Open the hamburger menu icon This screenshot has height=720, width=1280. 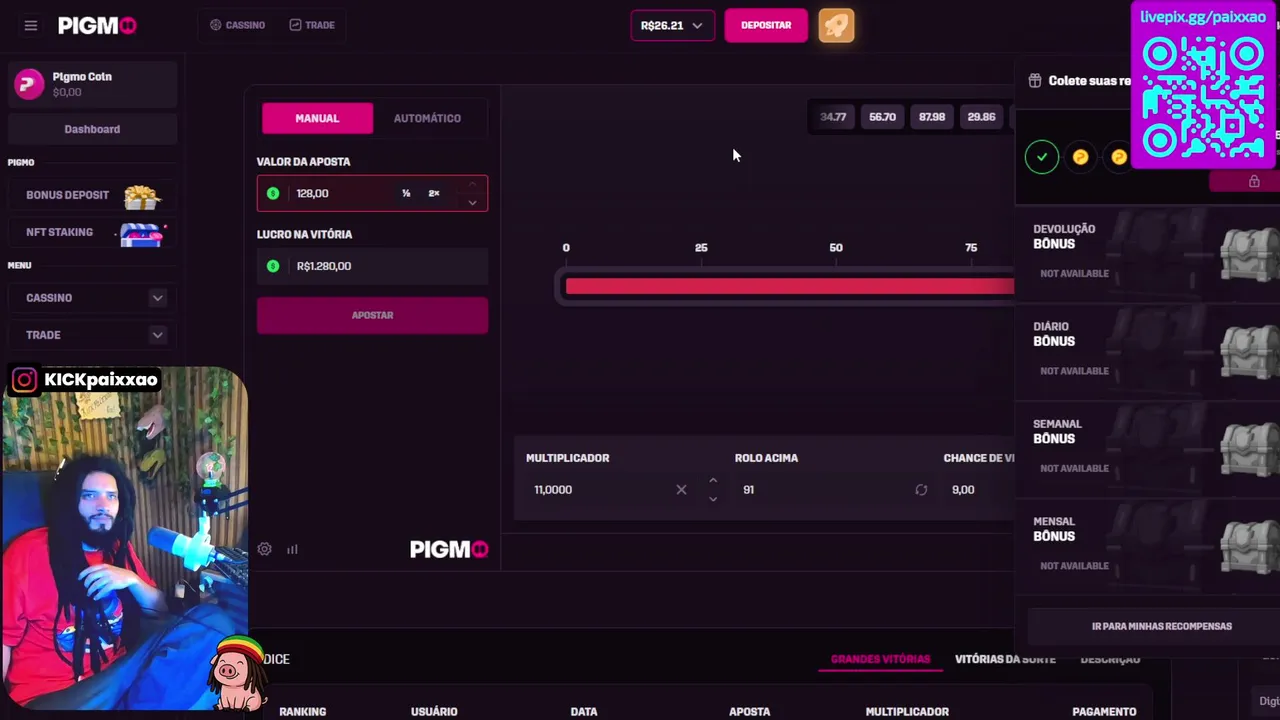[31, 25]
